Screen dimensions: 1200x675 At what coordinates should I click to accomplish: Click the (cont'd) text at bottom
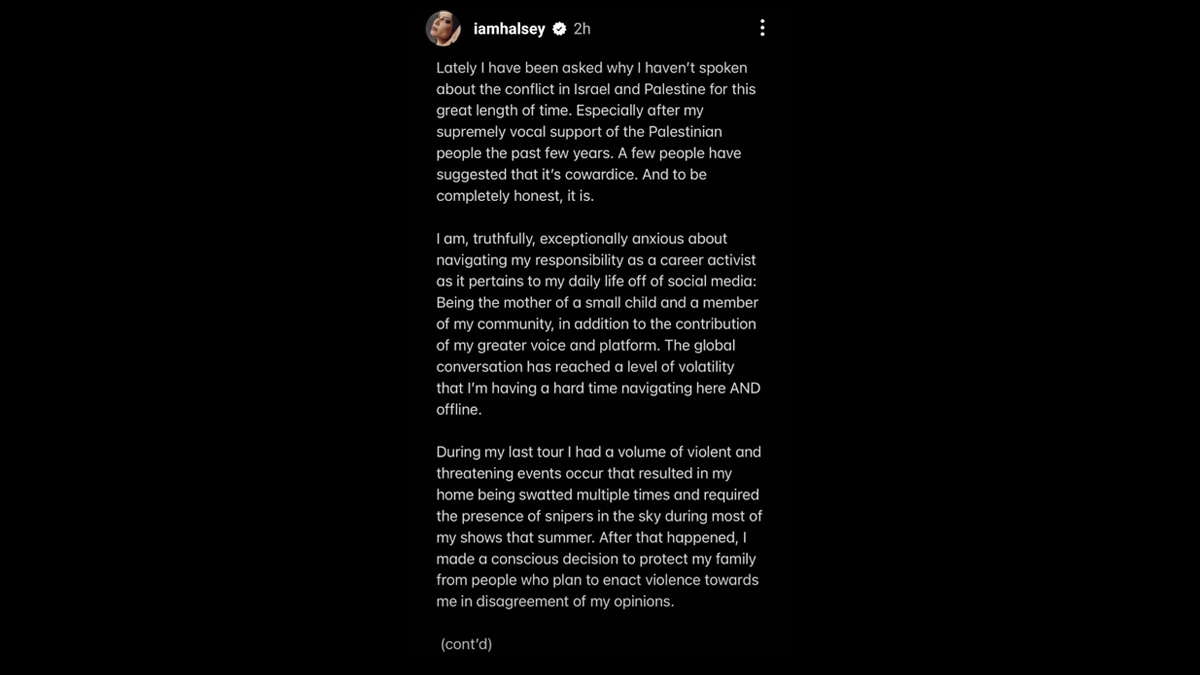pos(466,644)
